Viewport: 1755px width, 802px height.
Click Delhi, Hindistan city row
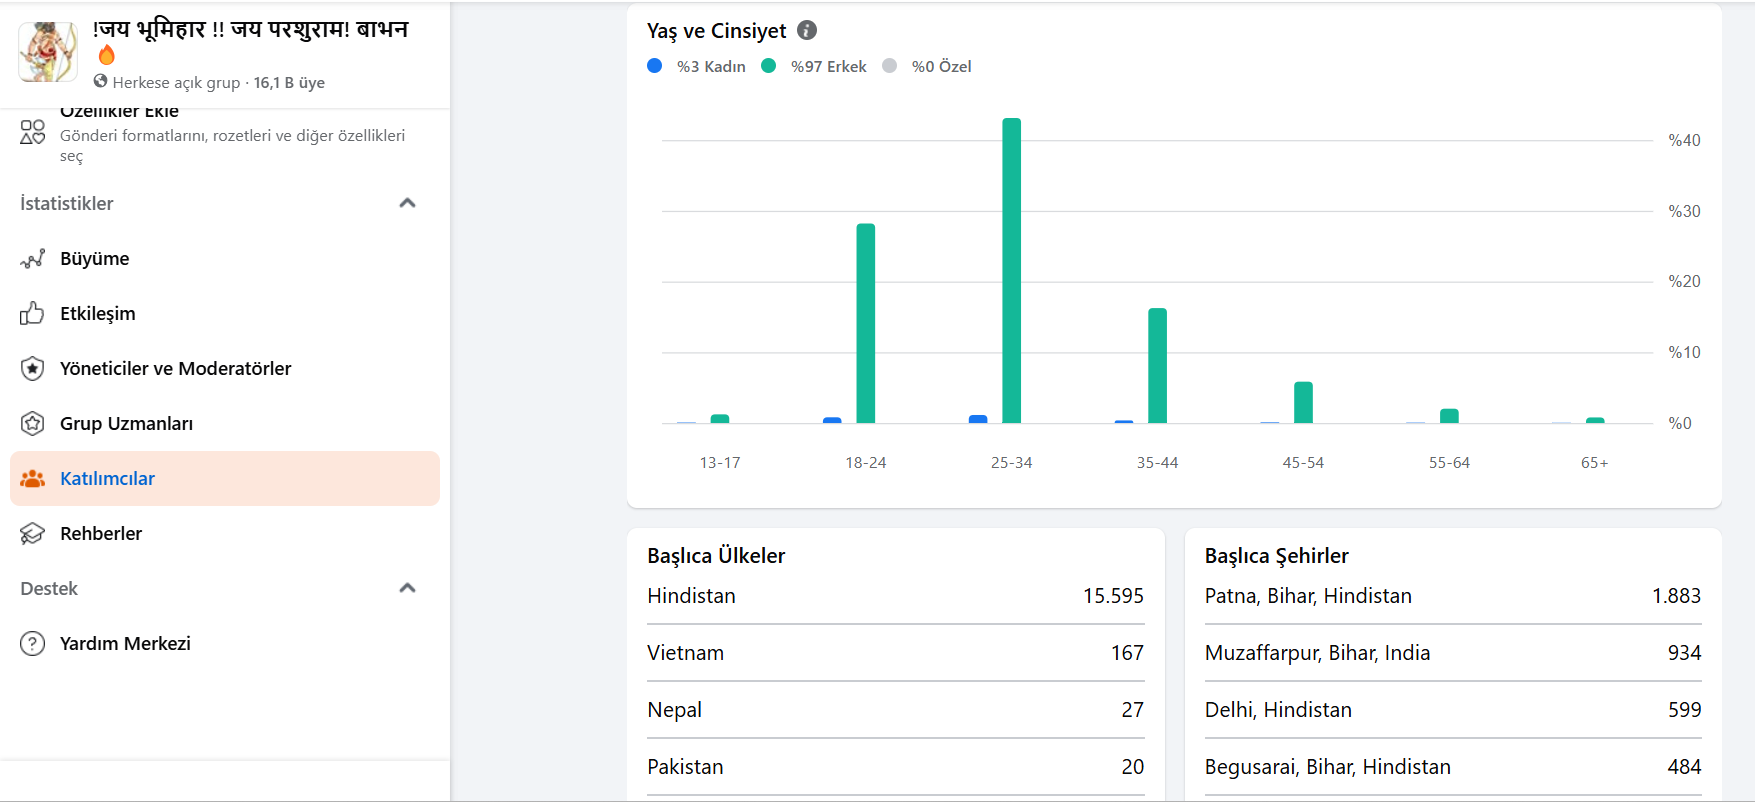click(1453, 710)
